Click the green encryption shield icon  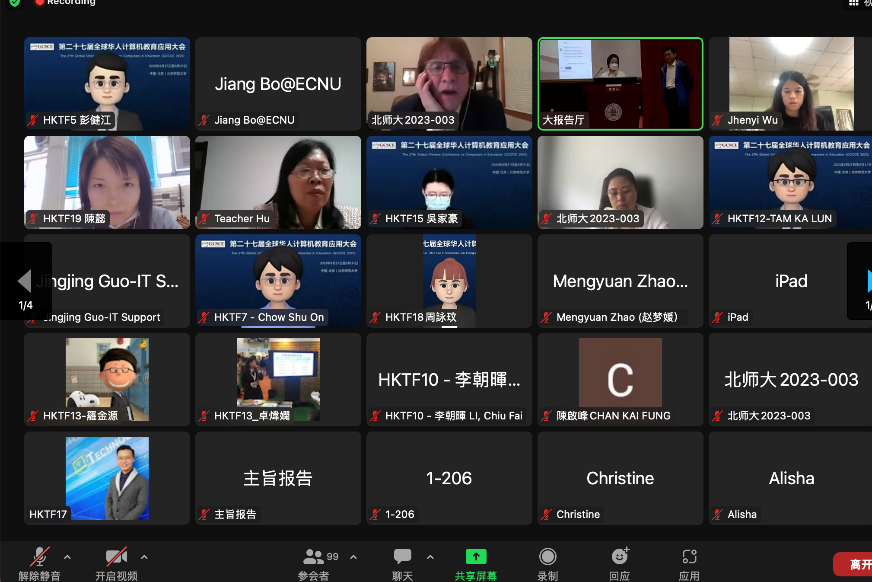(x=15, y=3)
